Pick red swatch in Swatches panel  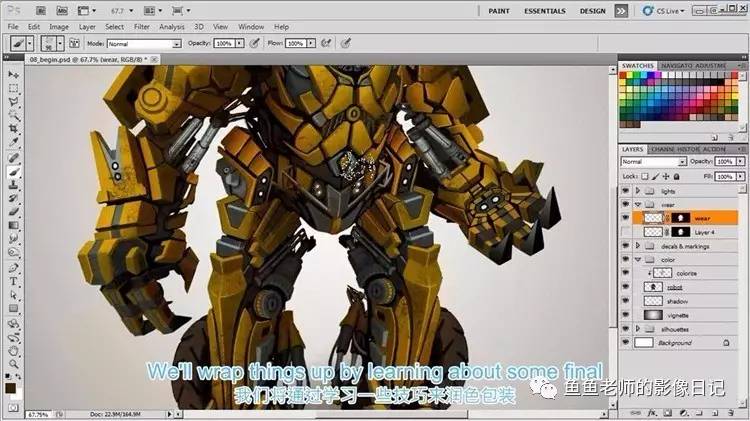pyautogui.click(x=623, y=75)
